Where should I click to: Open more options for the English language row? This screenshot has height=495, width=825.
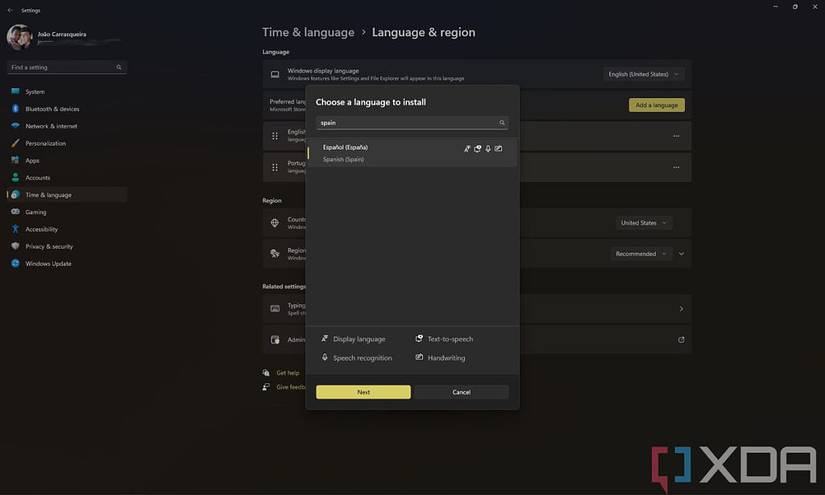click(676, 136)
